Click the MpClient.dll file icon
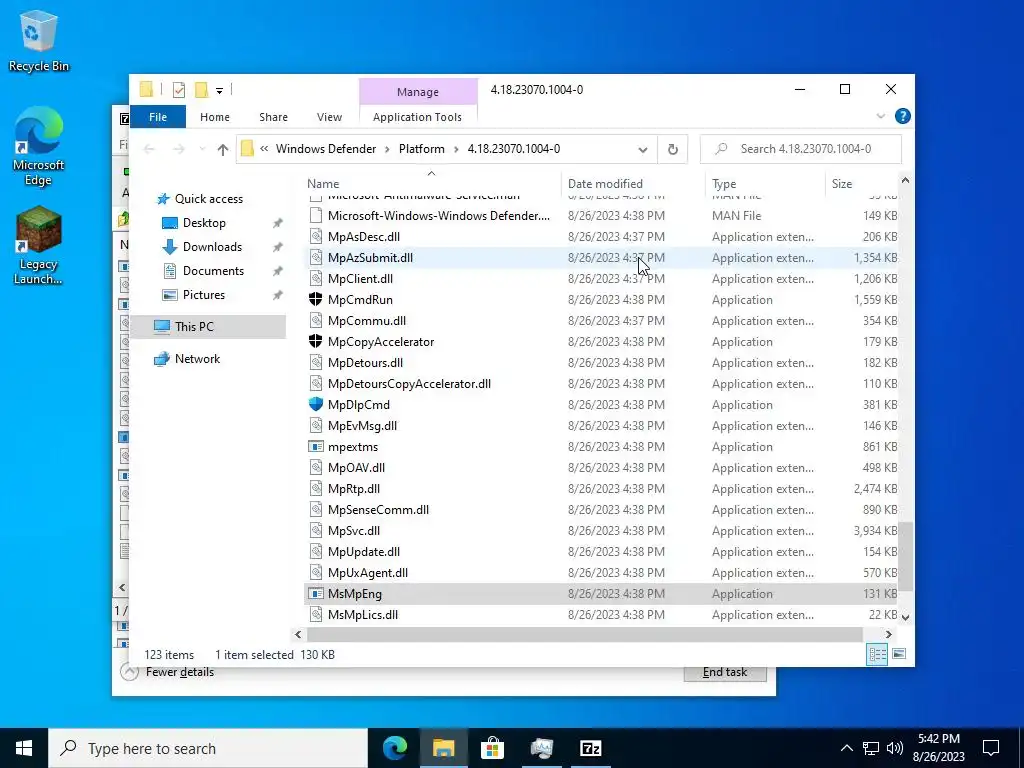 (315, 279)
